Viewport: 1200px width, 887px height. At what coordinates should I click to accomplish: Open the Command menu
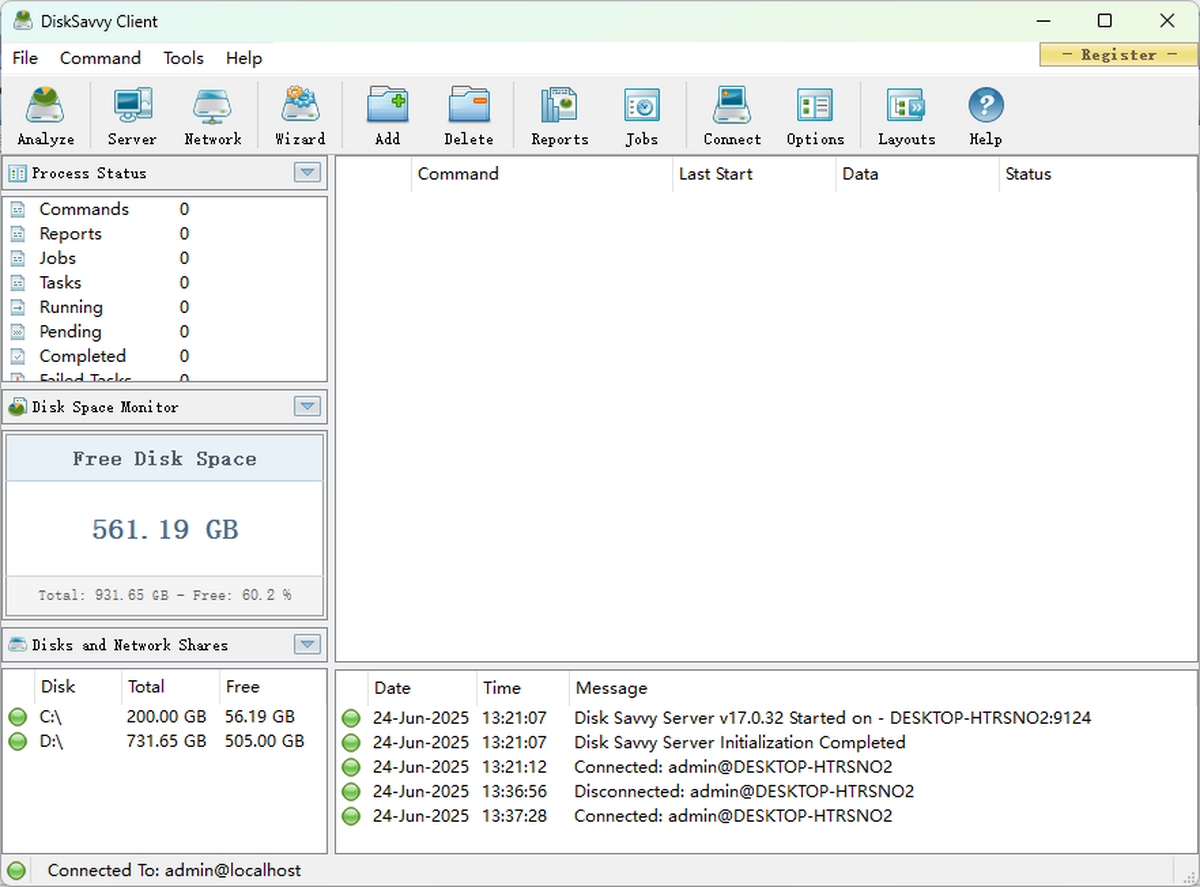coord(100,58)
